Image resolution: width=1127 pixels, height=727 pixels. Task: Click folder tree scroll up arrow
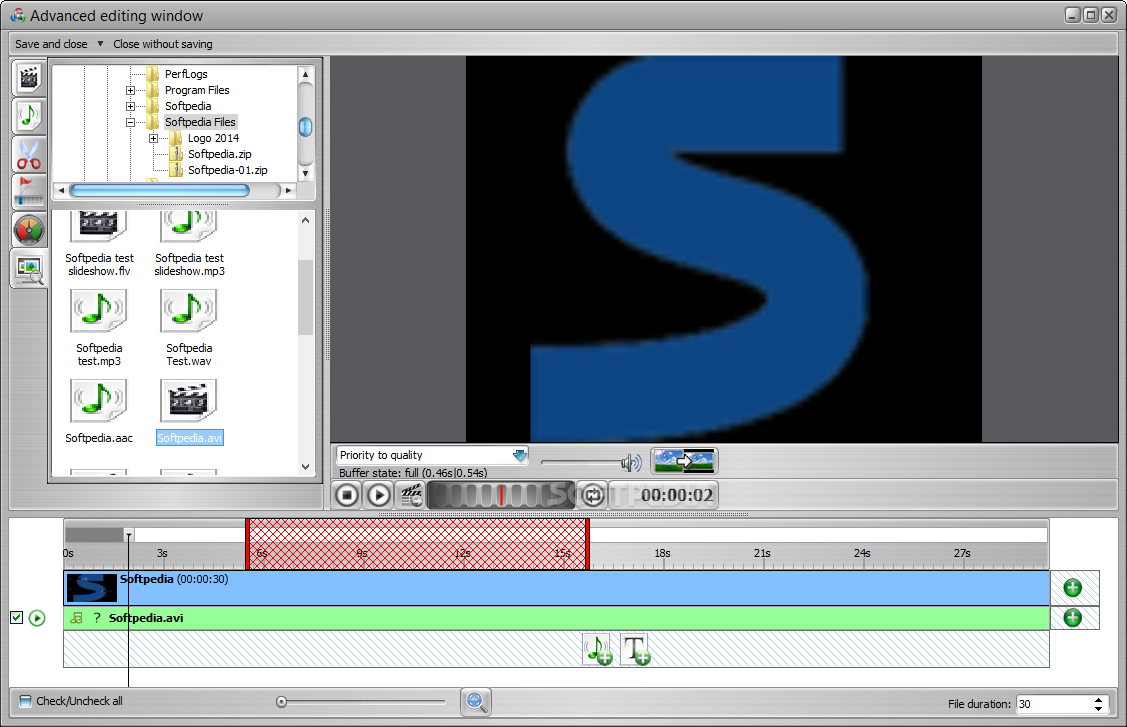coord(305,74)
